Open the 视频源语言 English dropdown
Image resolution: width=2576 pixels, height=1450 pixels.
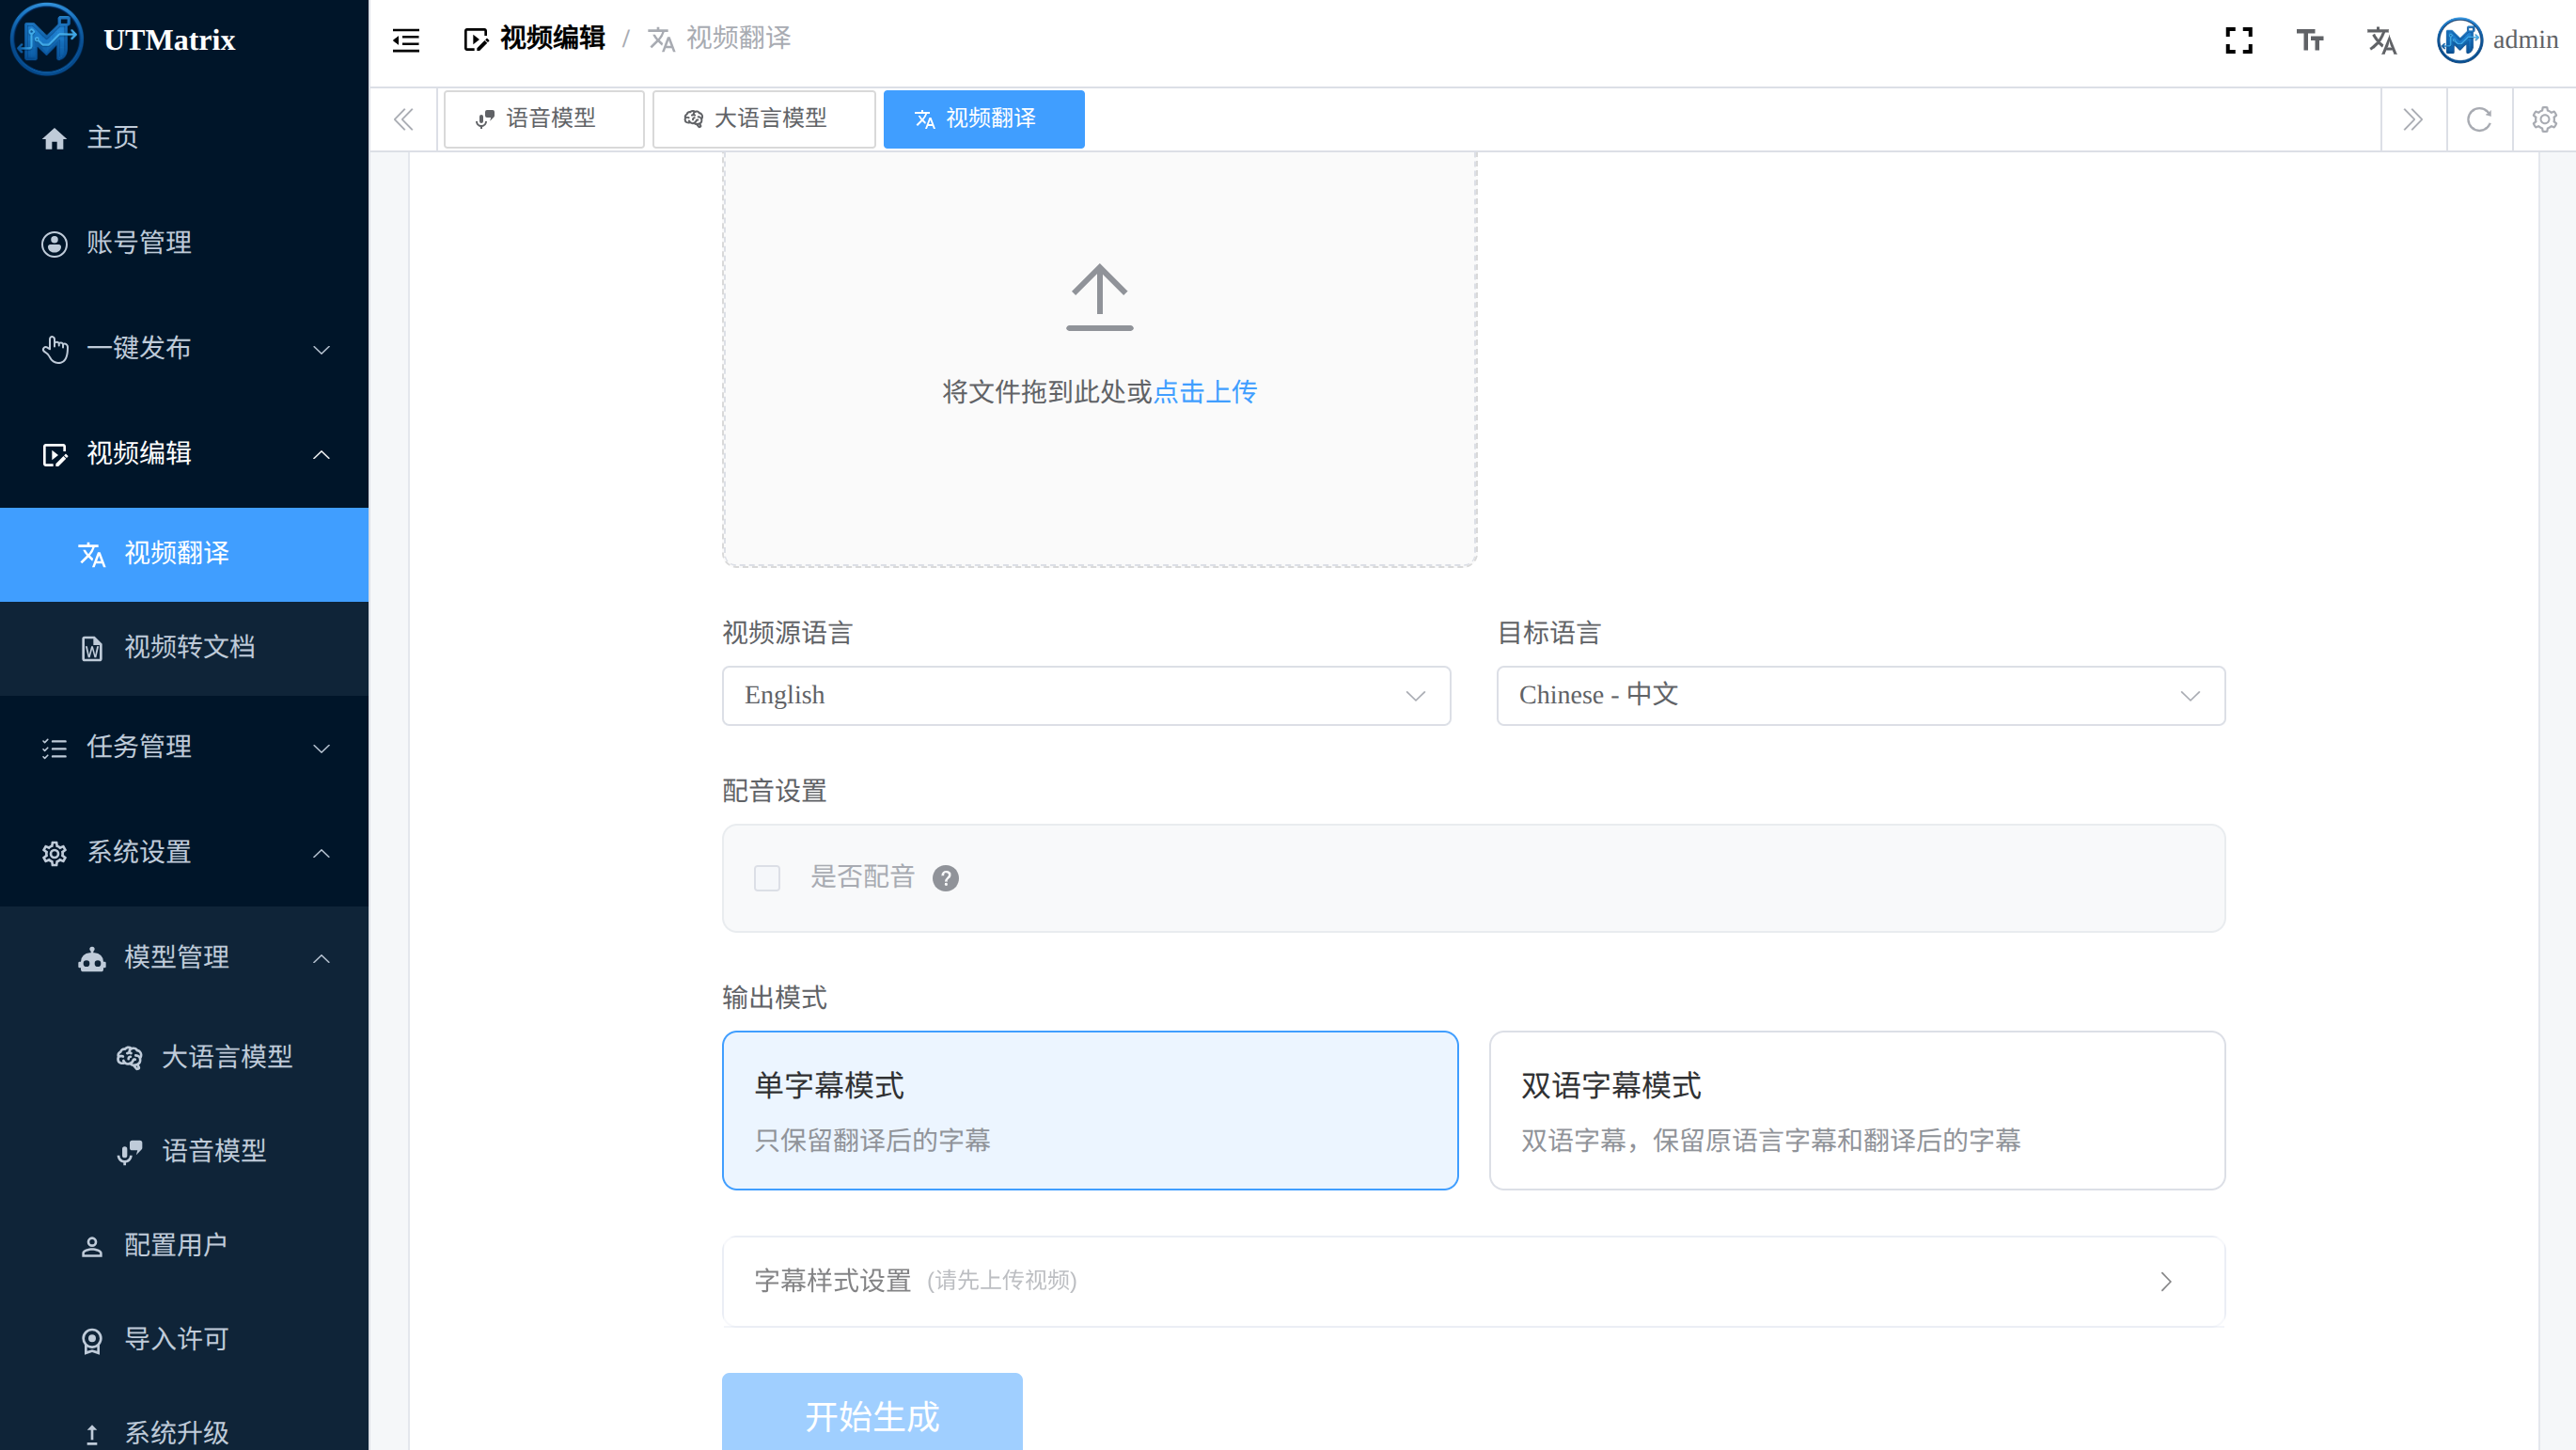[x=1086, y=695]
